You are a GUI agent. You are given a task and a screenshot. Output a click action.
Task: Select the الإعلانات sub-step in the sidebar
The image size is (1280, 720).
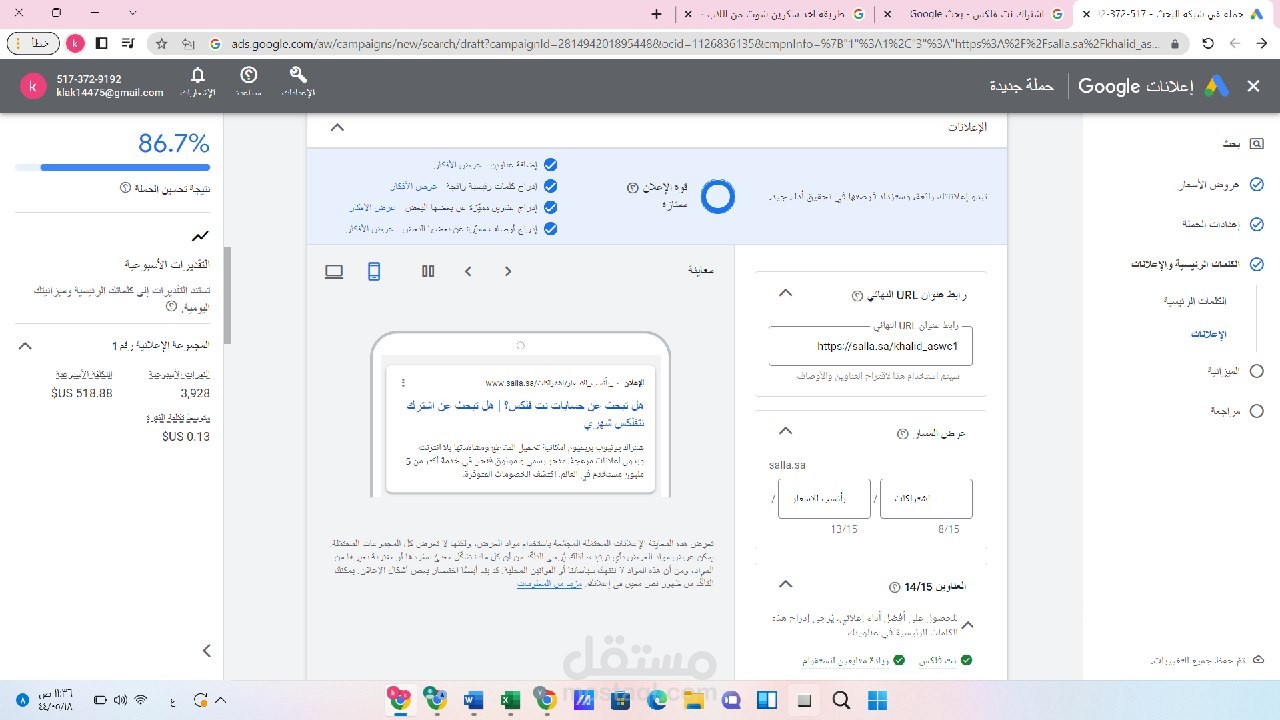[1209, 334]
